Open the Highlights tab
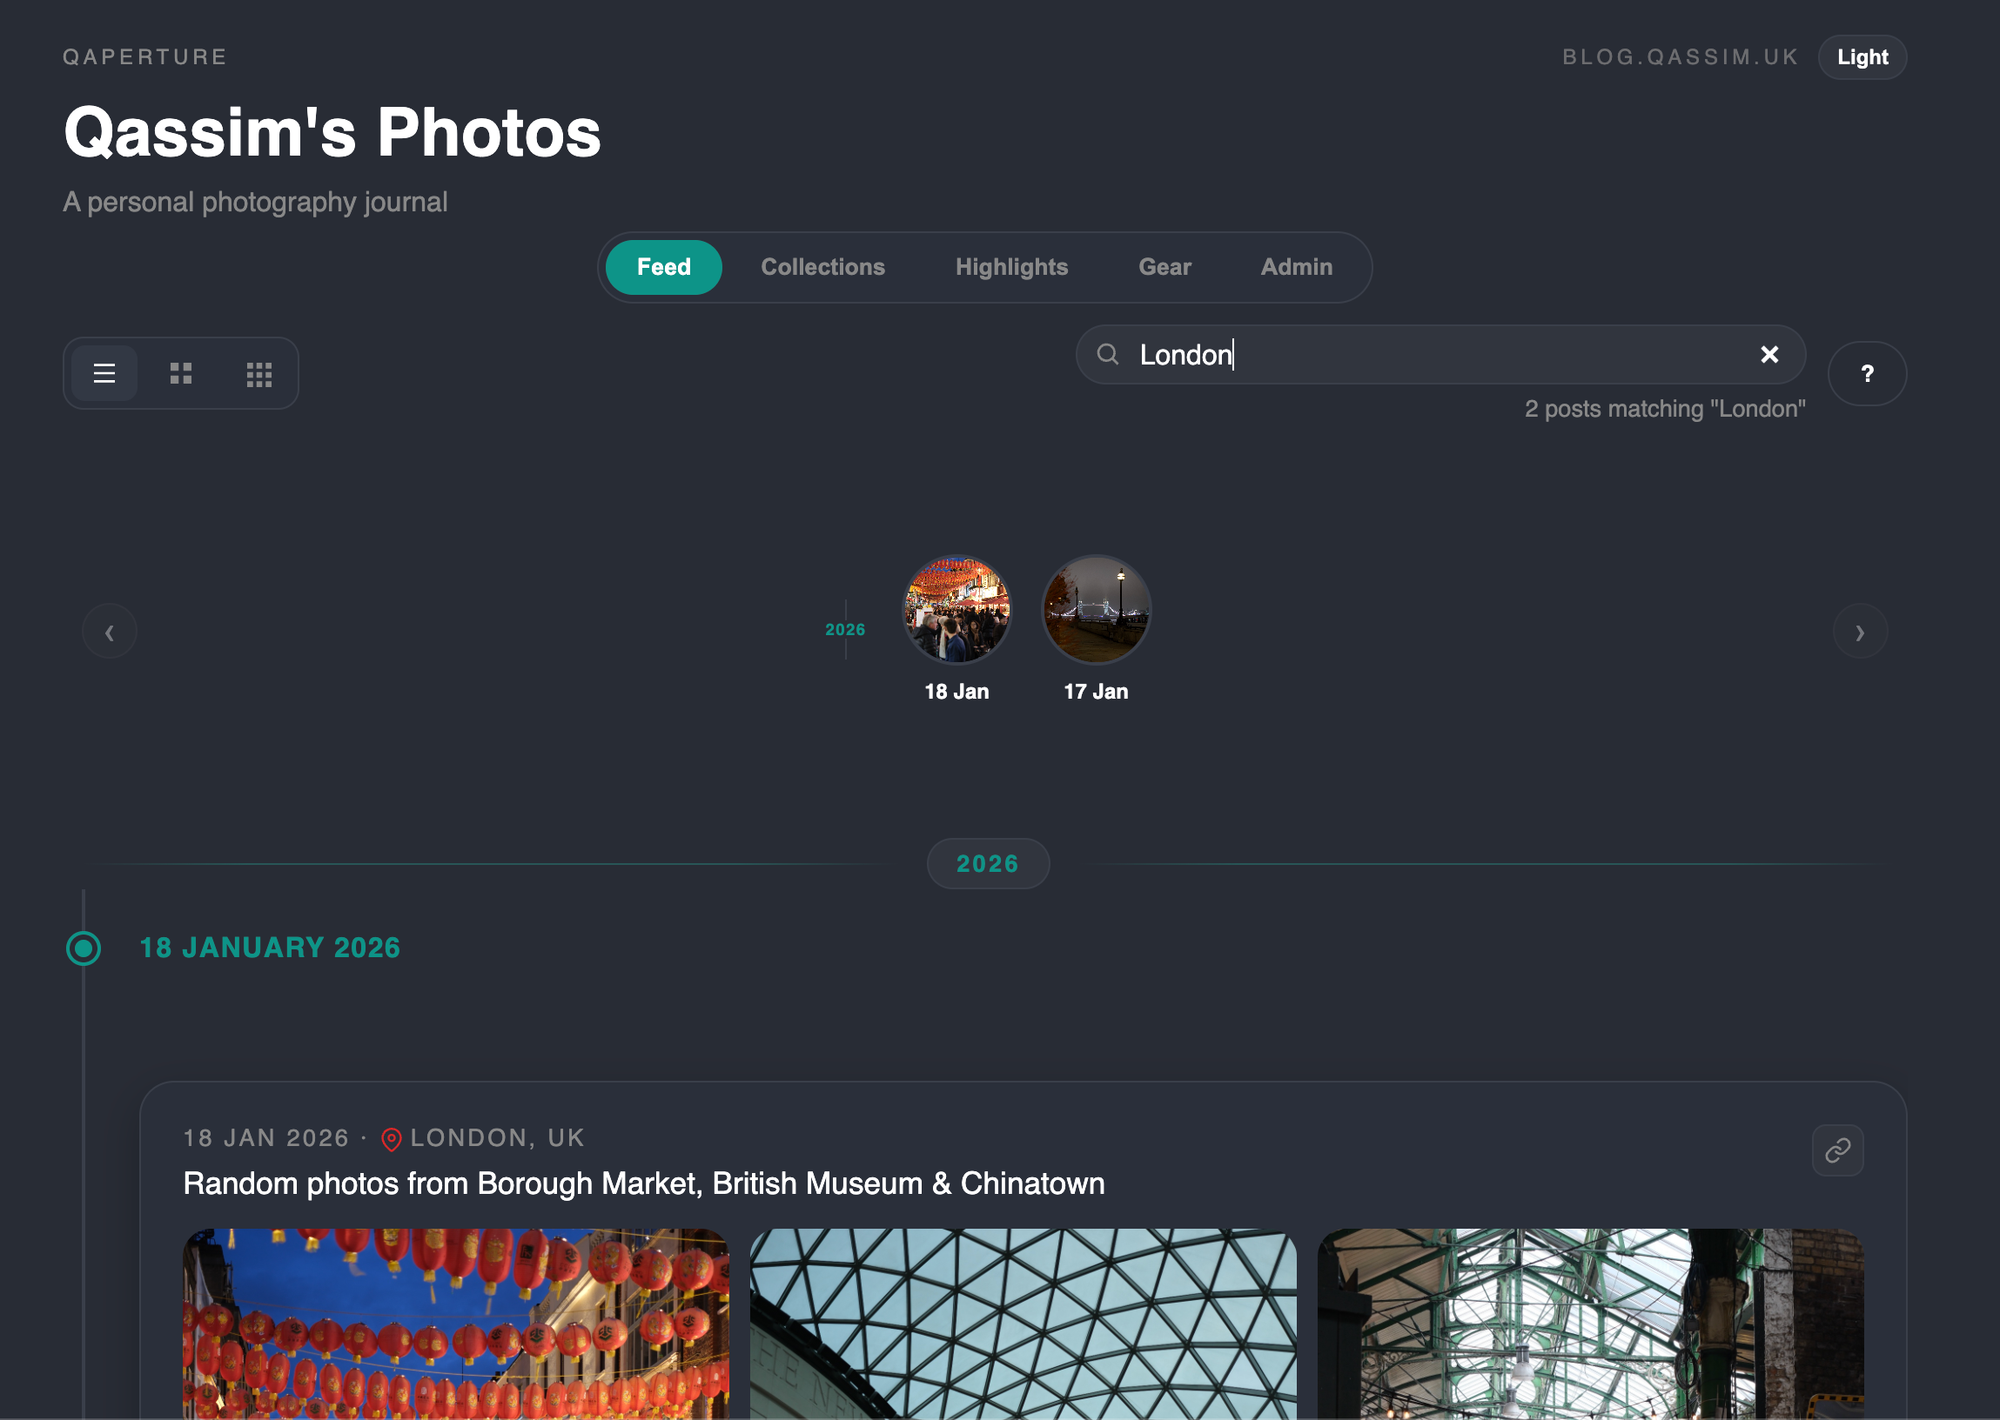Image resolution: width=2000 pixels, height=1420 pixels. click(1011, 267)
